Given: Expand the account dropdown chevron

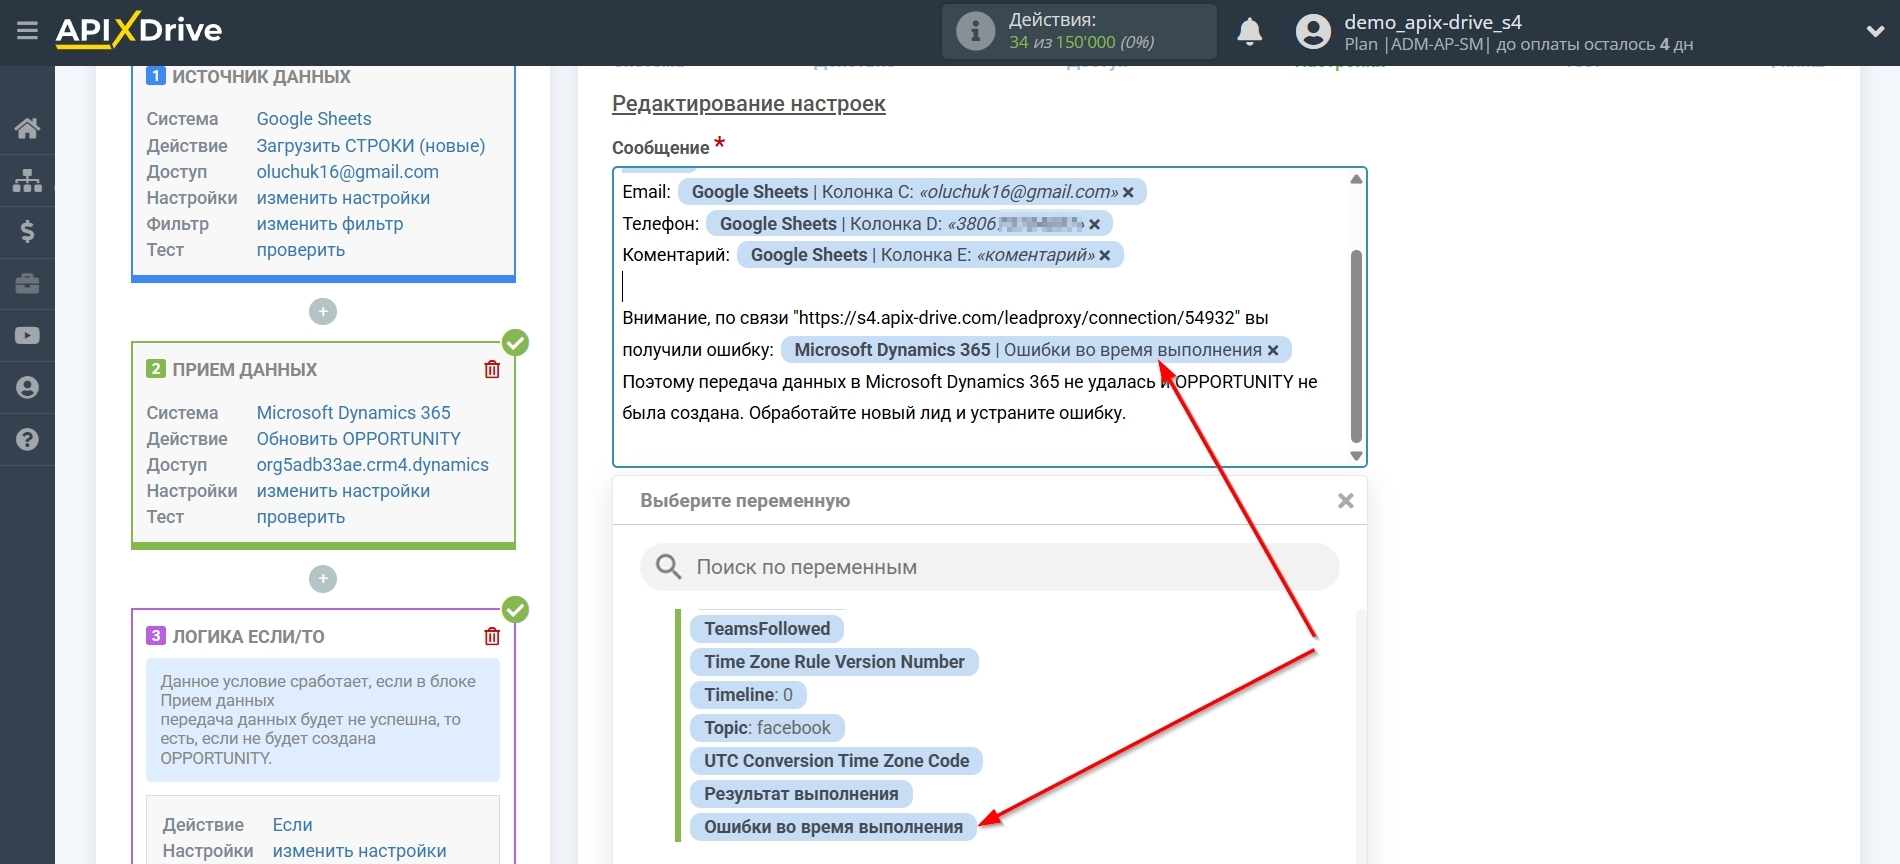Looking at the screenshot, I should click(1875, 32).
